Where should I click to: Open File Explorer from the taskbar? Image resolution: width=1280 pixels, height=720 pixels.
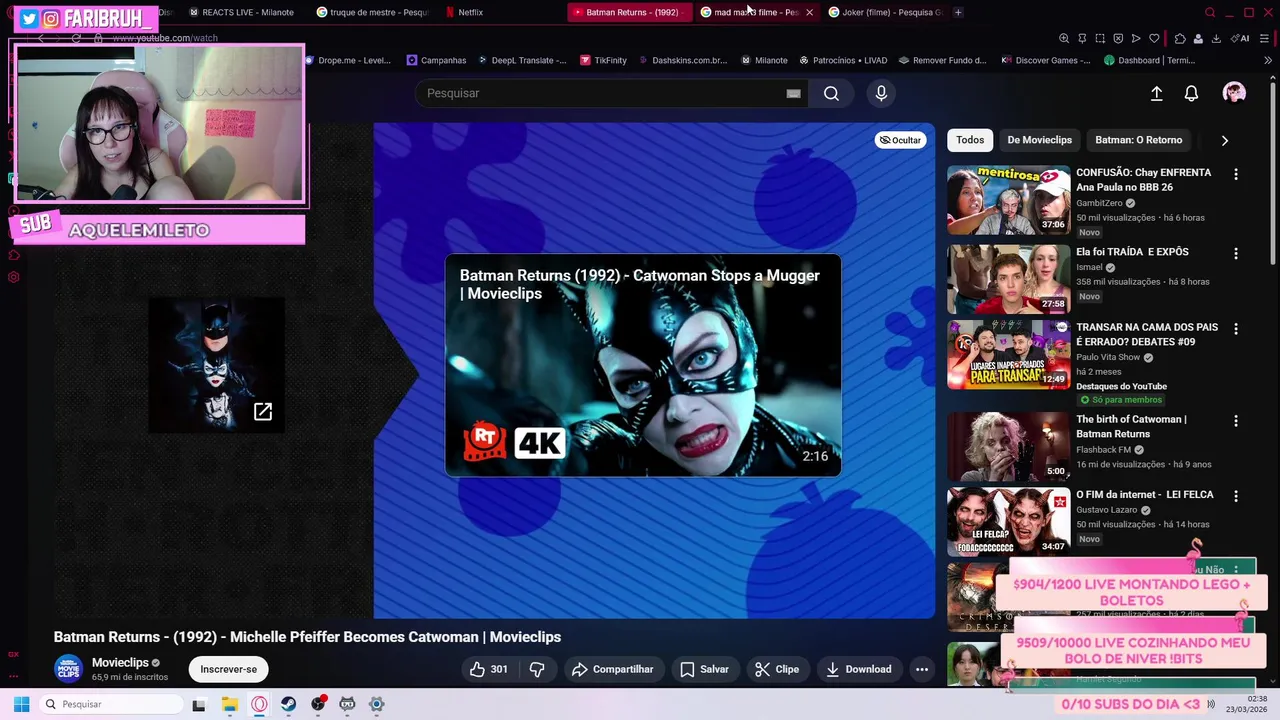pos(229,704)
